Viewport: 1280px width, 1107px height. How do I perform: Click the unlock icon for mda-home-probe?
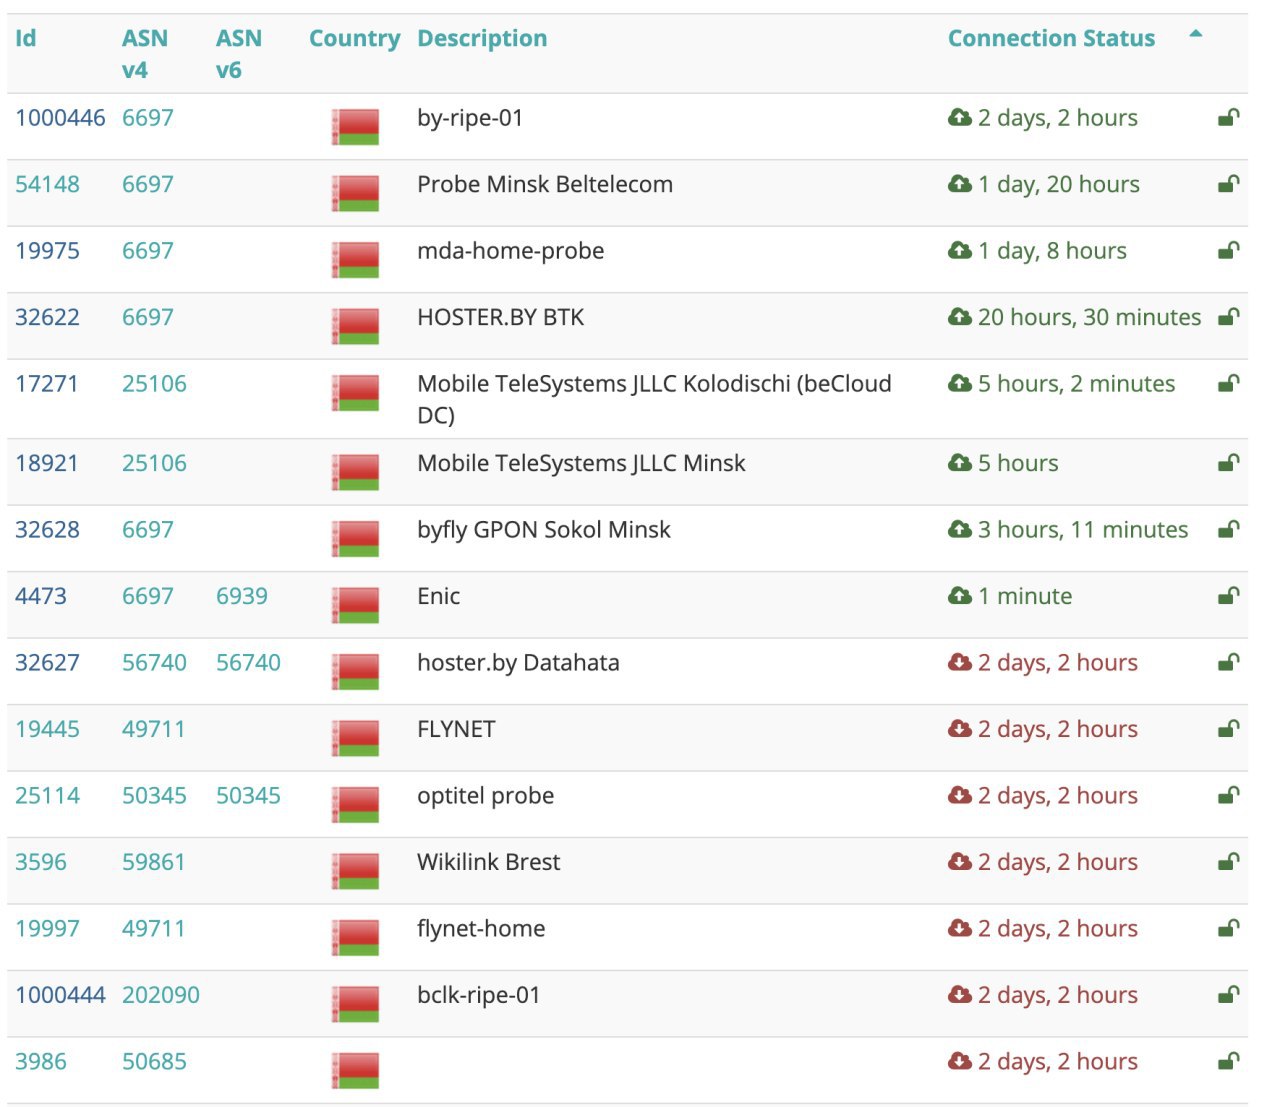[x=1229, y=251]
